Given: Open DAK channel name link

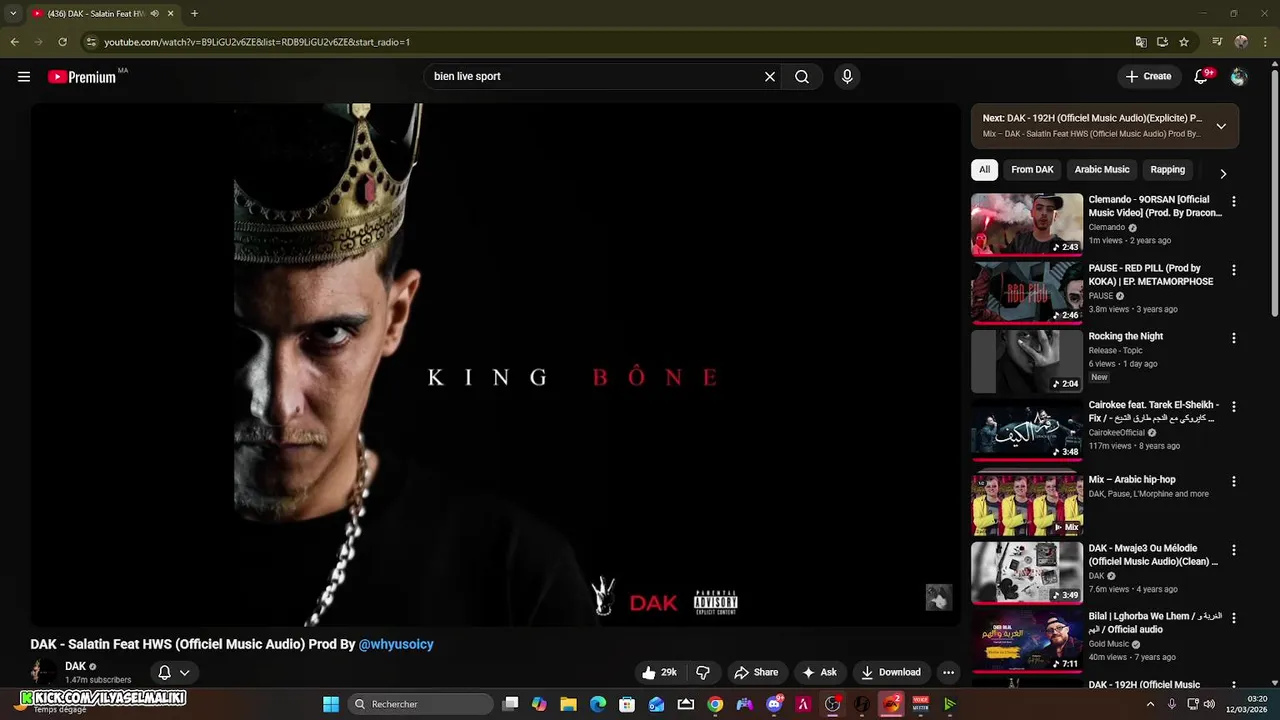Looking at the screenshot, I should 75,666.
